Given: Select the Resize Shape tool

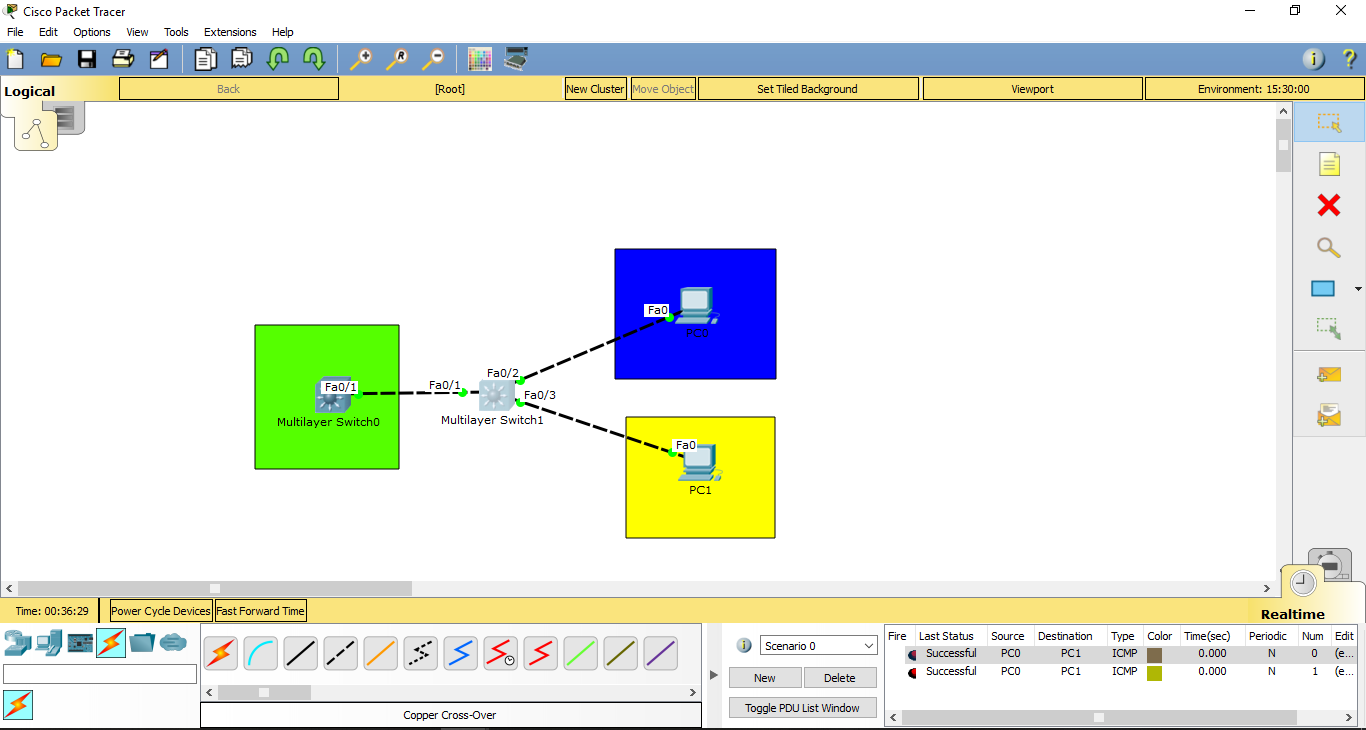Looking at the screenshot, I should [x=1328, y=327].
